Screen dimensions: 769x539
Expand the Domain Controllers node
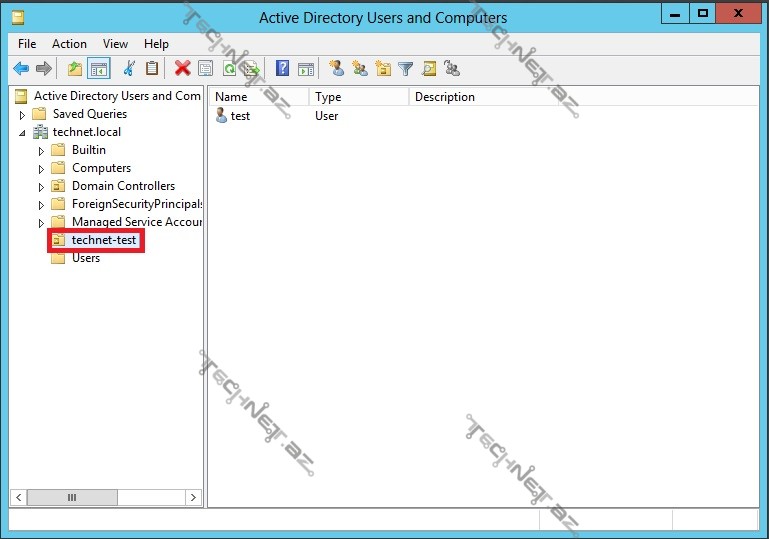42,187
